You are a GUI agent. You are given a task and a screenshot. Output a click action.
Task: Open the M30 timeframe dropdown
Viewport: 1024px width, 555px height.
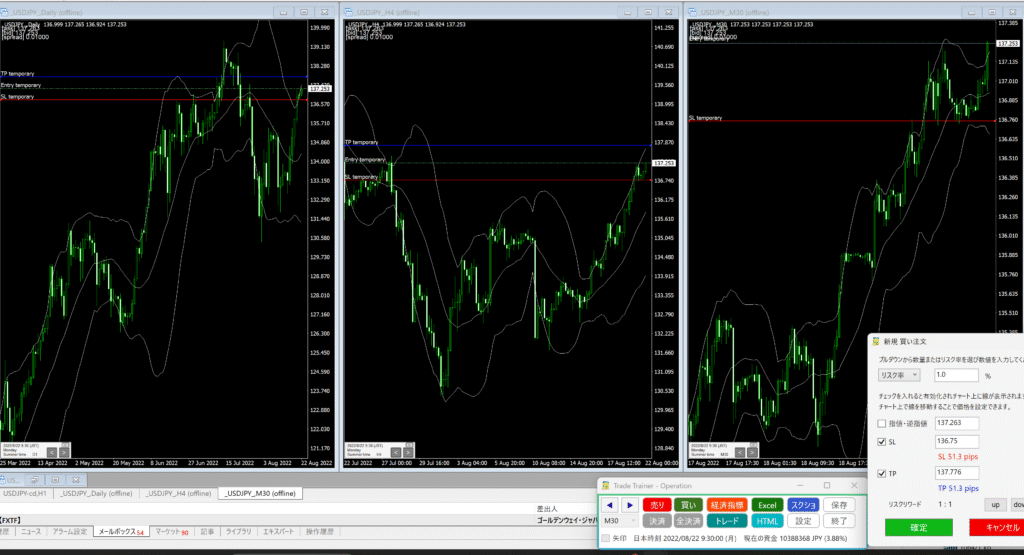pos(620,521)
